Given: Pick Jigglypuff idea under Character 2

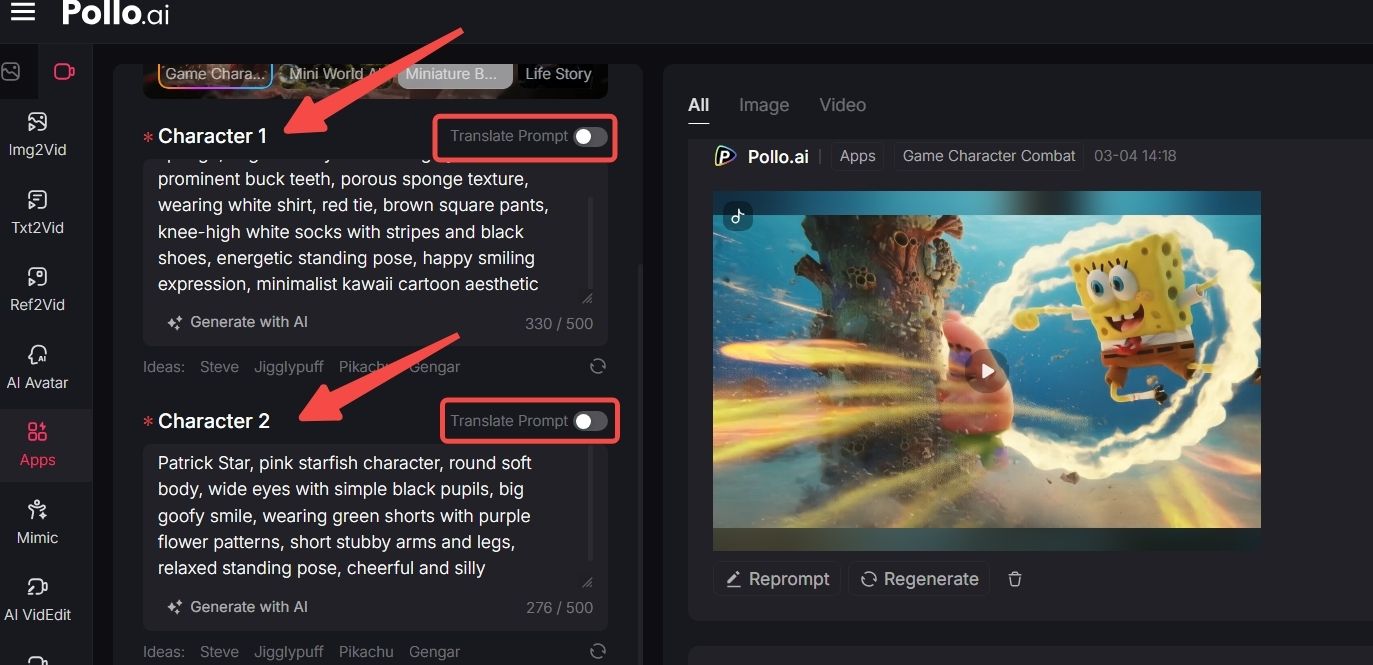Looking at the screenshot, I should click(289, 652).
